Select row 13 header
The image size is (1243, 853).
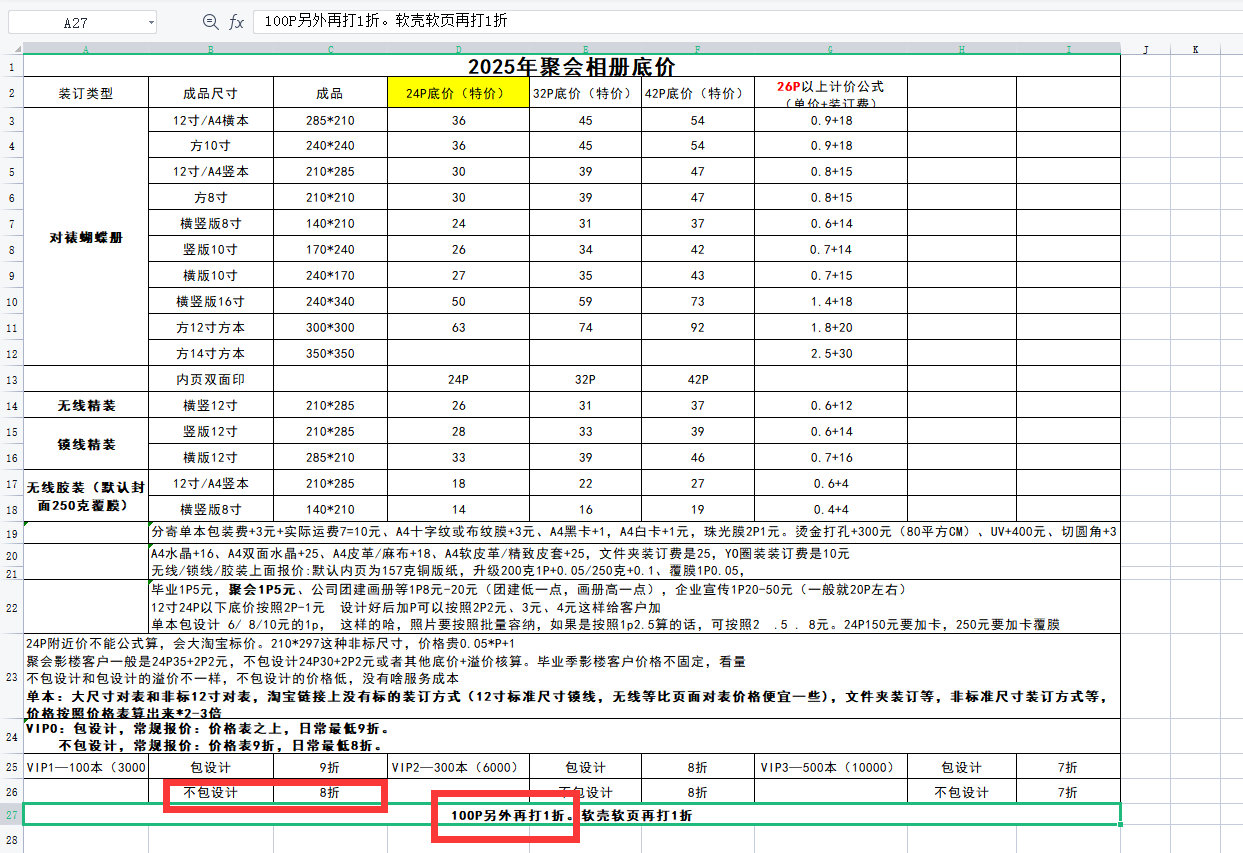click(x=11, y=379)
